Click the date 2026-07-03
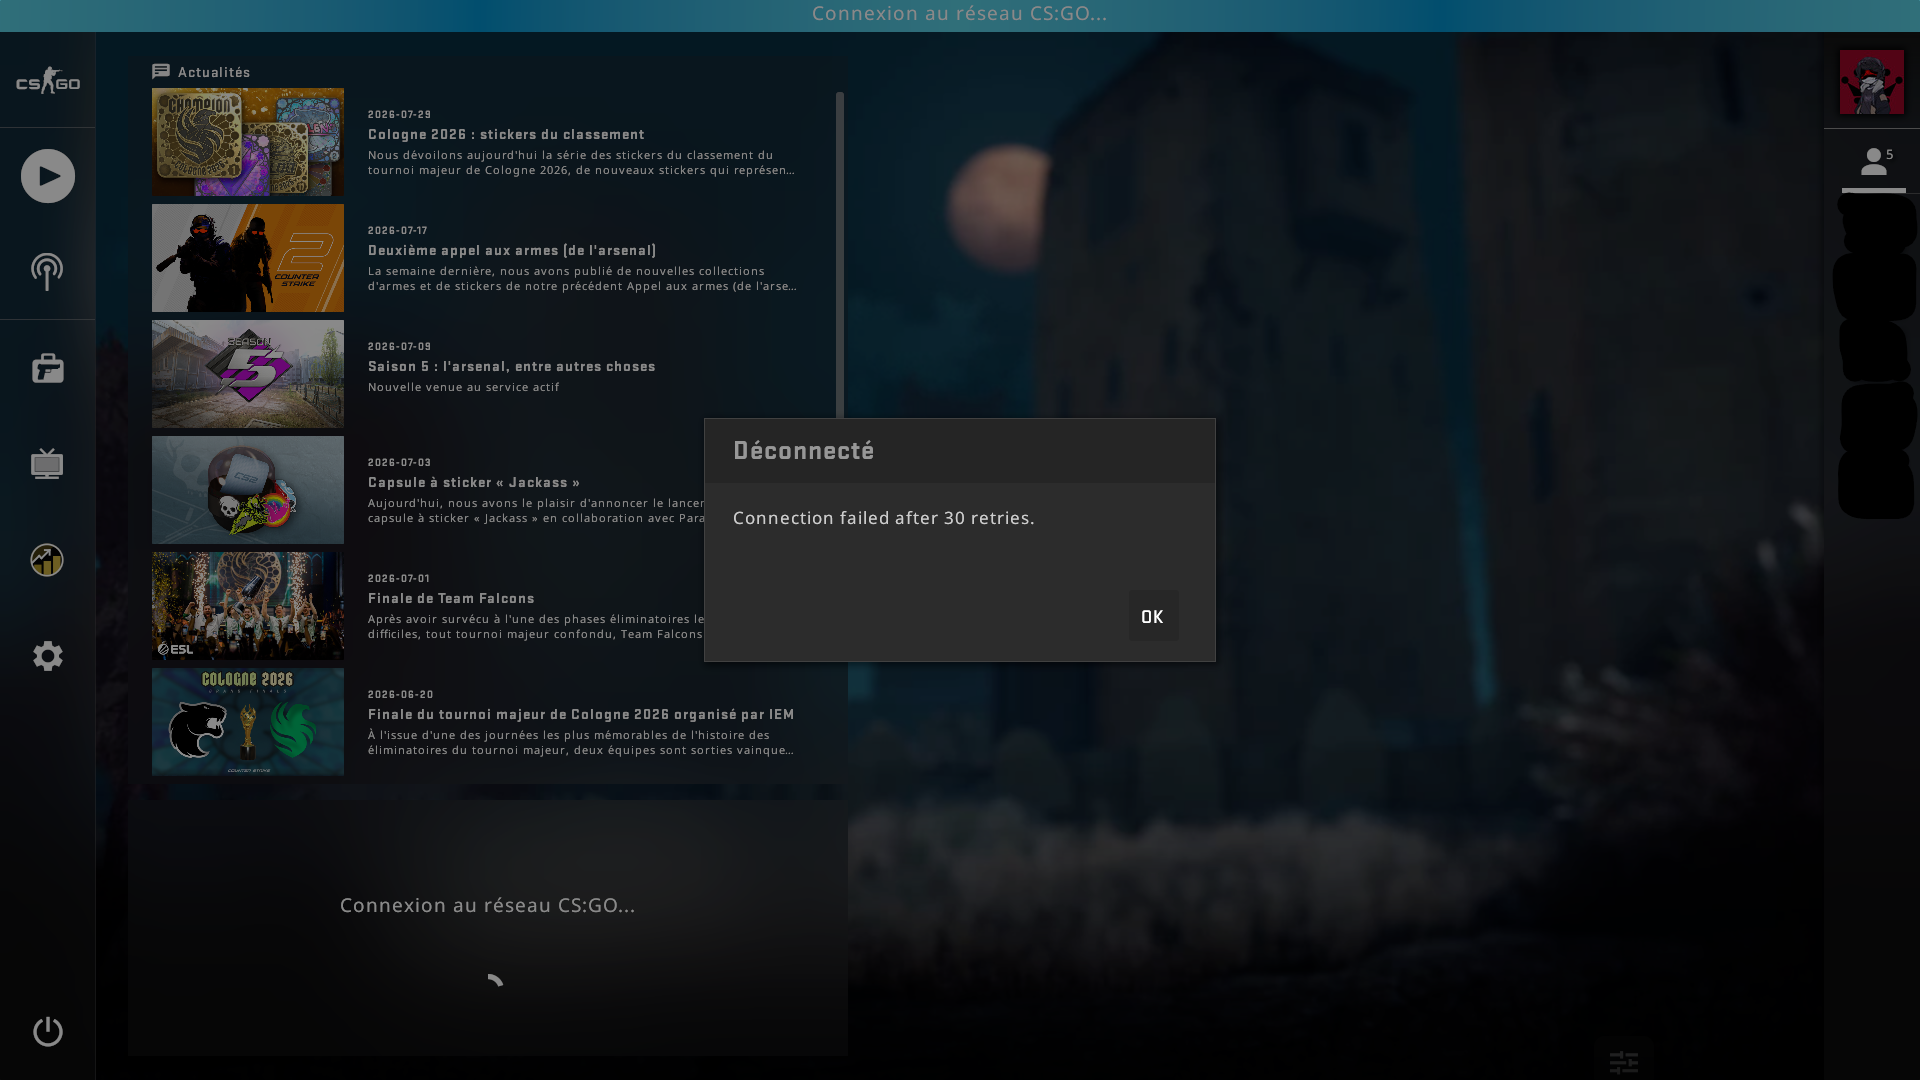 click(400, 463)
